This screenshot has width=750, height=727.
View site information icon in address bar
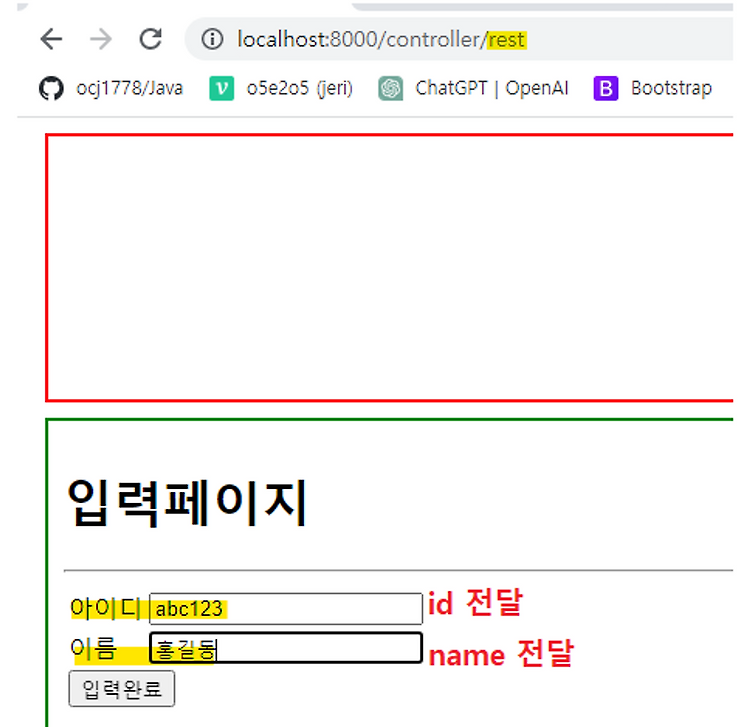pos(212,39)
